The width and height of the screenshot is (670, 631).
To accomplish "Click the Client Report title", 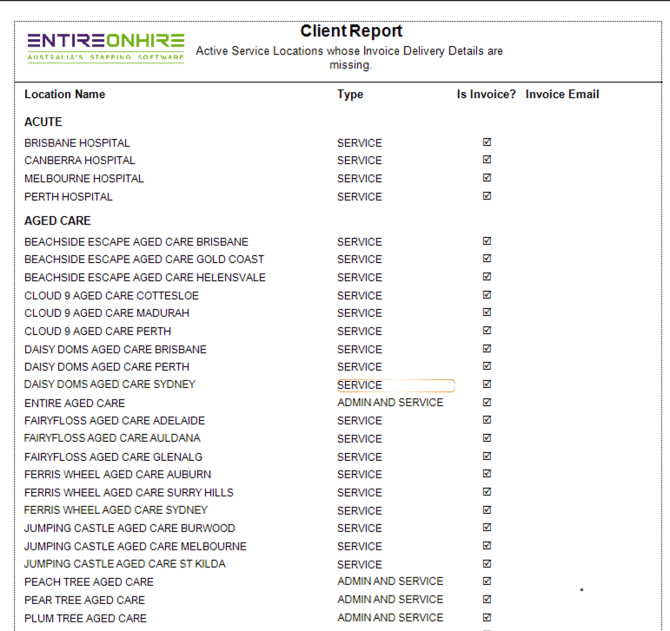I will tap(351, 32).
